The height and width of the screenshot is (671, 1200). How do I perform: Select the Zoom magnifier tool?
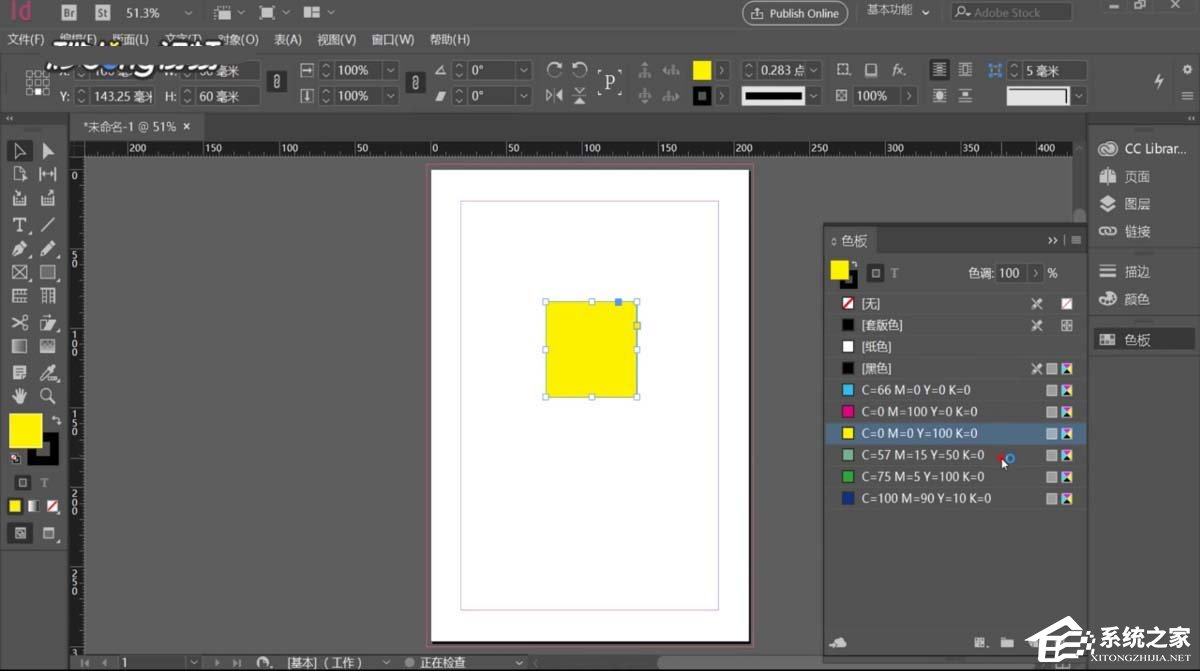[x=47, y=396]
